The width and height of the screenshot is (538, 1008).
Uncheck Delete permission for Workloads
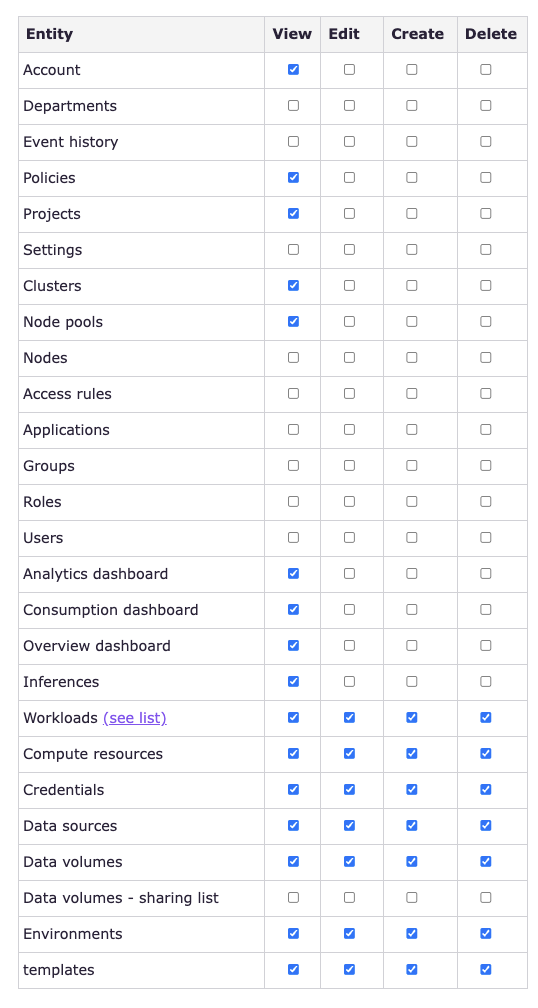(x=485, y=717)
